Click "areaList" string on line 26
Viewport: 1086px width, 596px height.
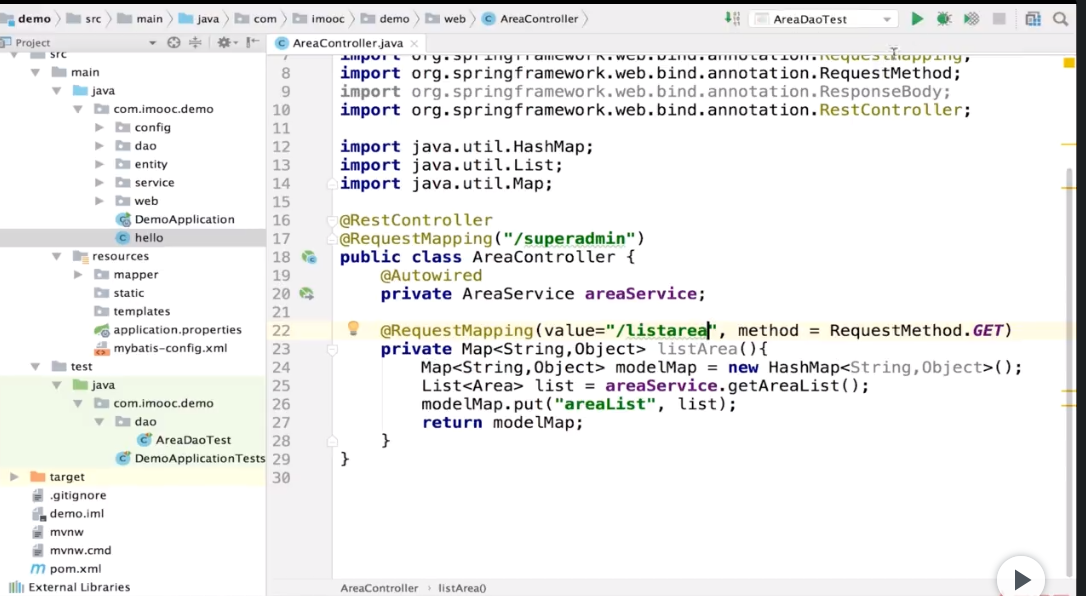(605, 404)
